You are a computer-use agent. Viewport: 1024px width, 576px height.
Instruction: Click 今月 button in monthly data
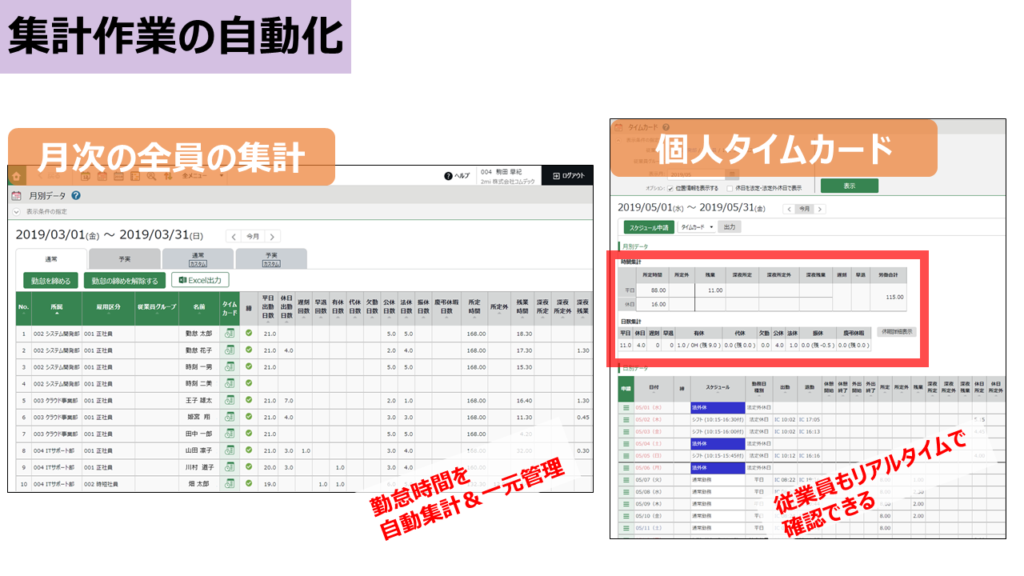tap(253, 236)
